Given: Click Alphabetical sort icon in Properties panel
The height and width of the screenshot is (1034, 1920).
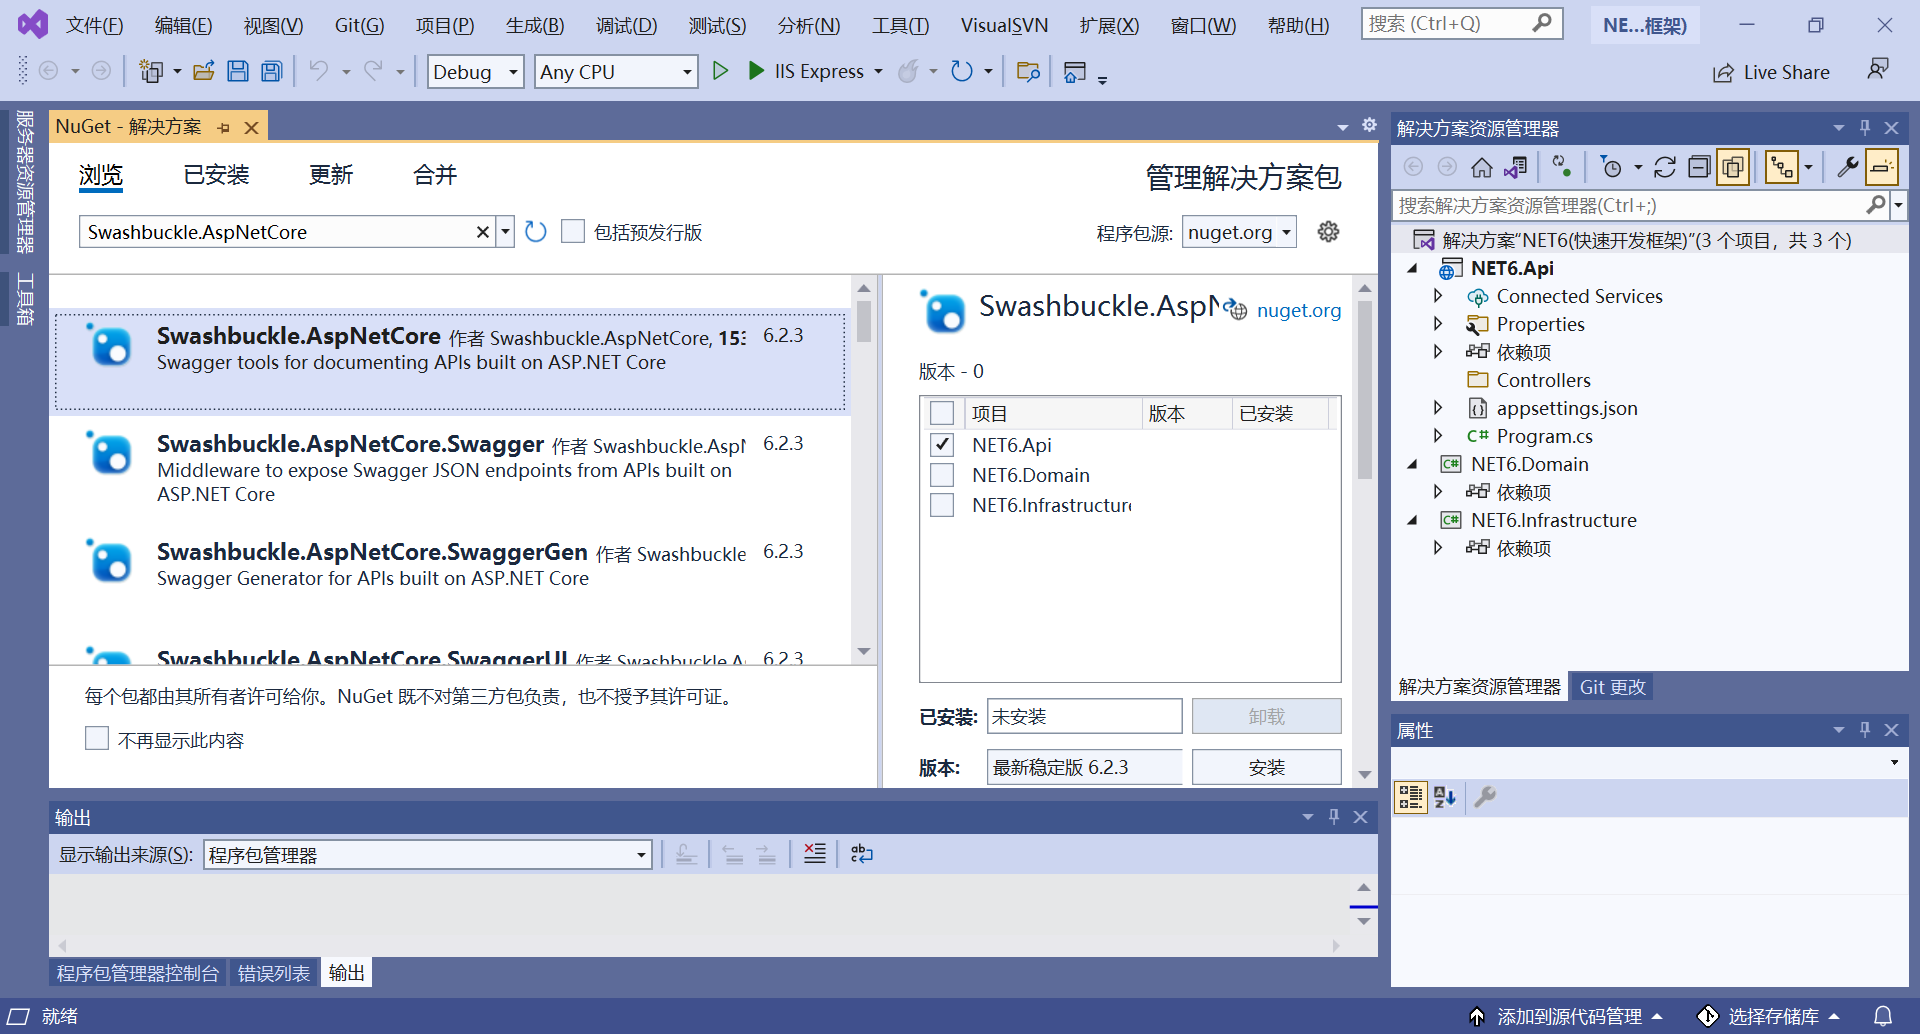Looking at the screenshot, I should pos(1445,797).
